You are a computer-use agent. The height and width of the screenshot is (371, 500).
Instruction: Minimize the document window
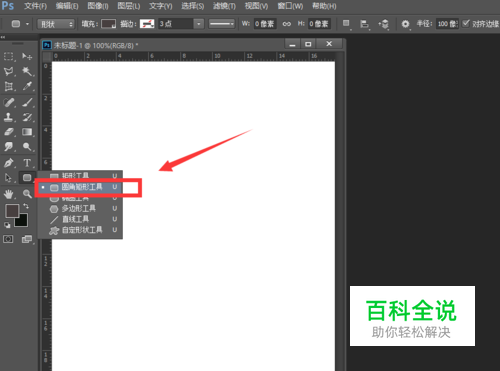pos(293,44)
